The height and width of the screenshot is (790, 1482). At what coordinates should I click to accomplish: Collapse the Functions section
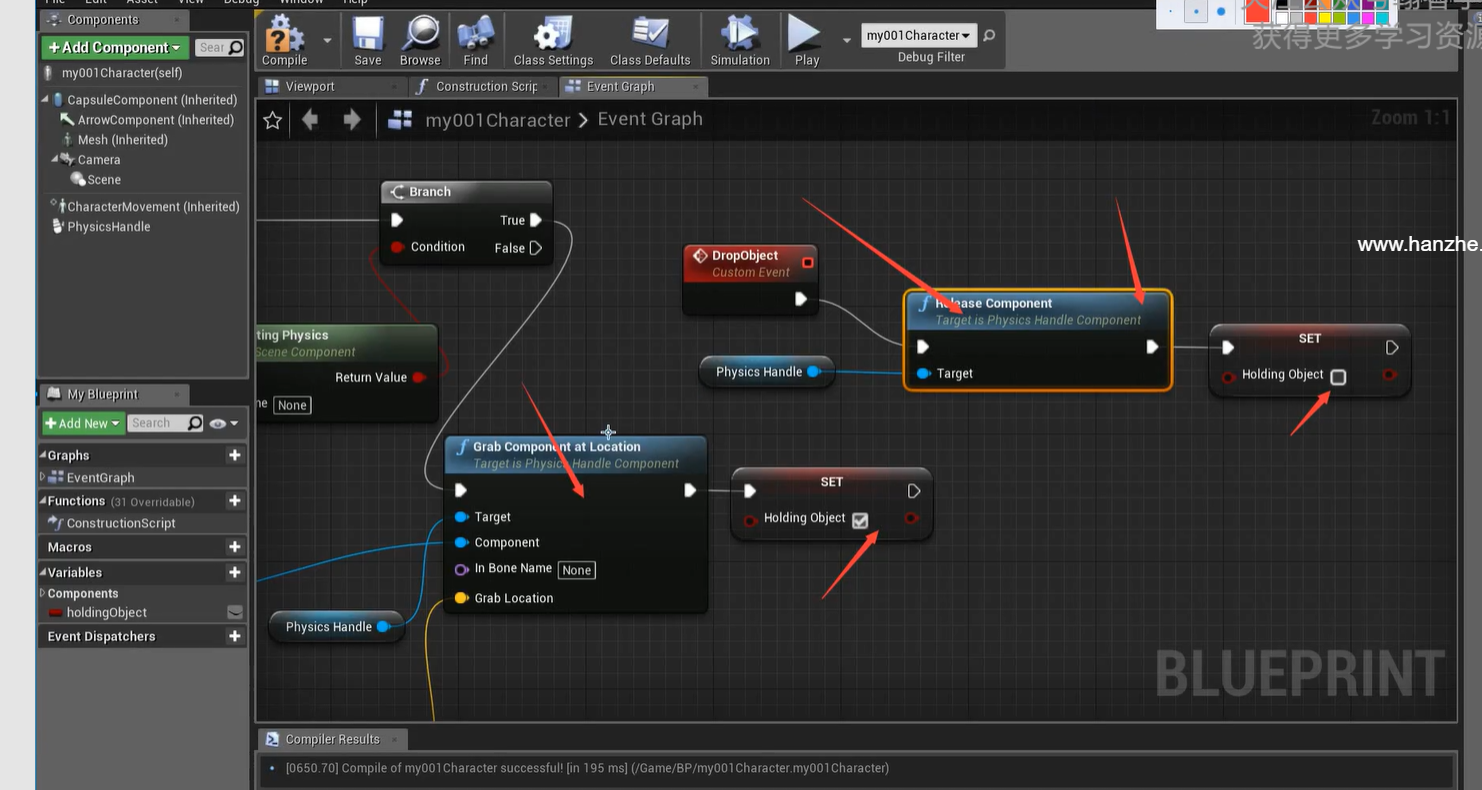point(43,500)
